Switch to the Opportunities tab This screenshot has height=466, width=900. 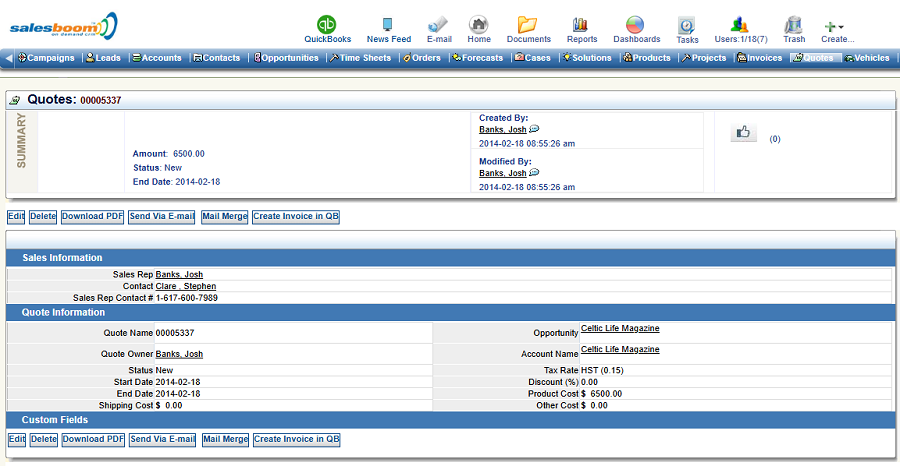[x=288, y=58]
